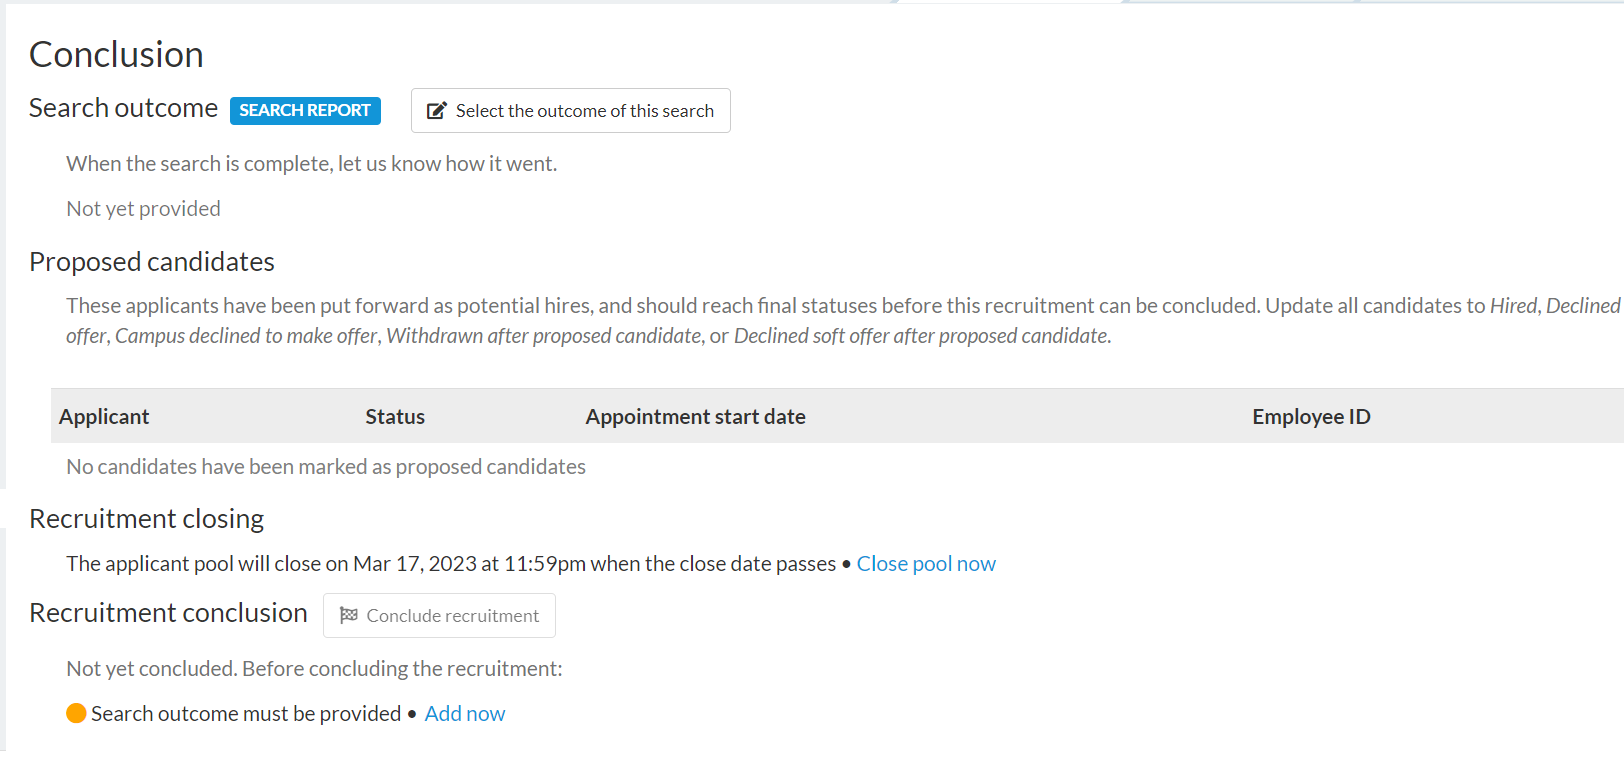Open the SEARCH REPORT badge
1624x769 pixels.
pos(305,110)
